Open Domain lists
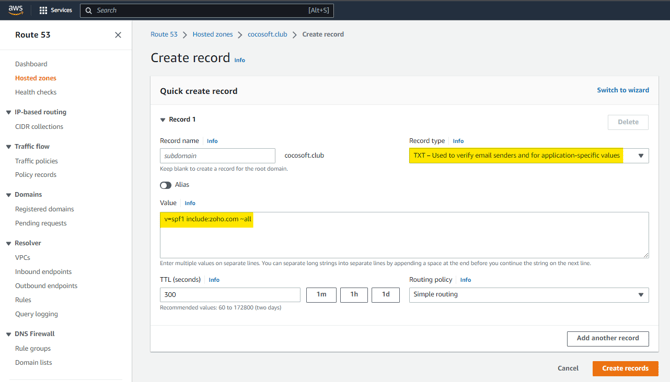 [33, 362]
